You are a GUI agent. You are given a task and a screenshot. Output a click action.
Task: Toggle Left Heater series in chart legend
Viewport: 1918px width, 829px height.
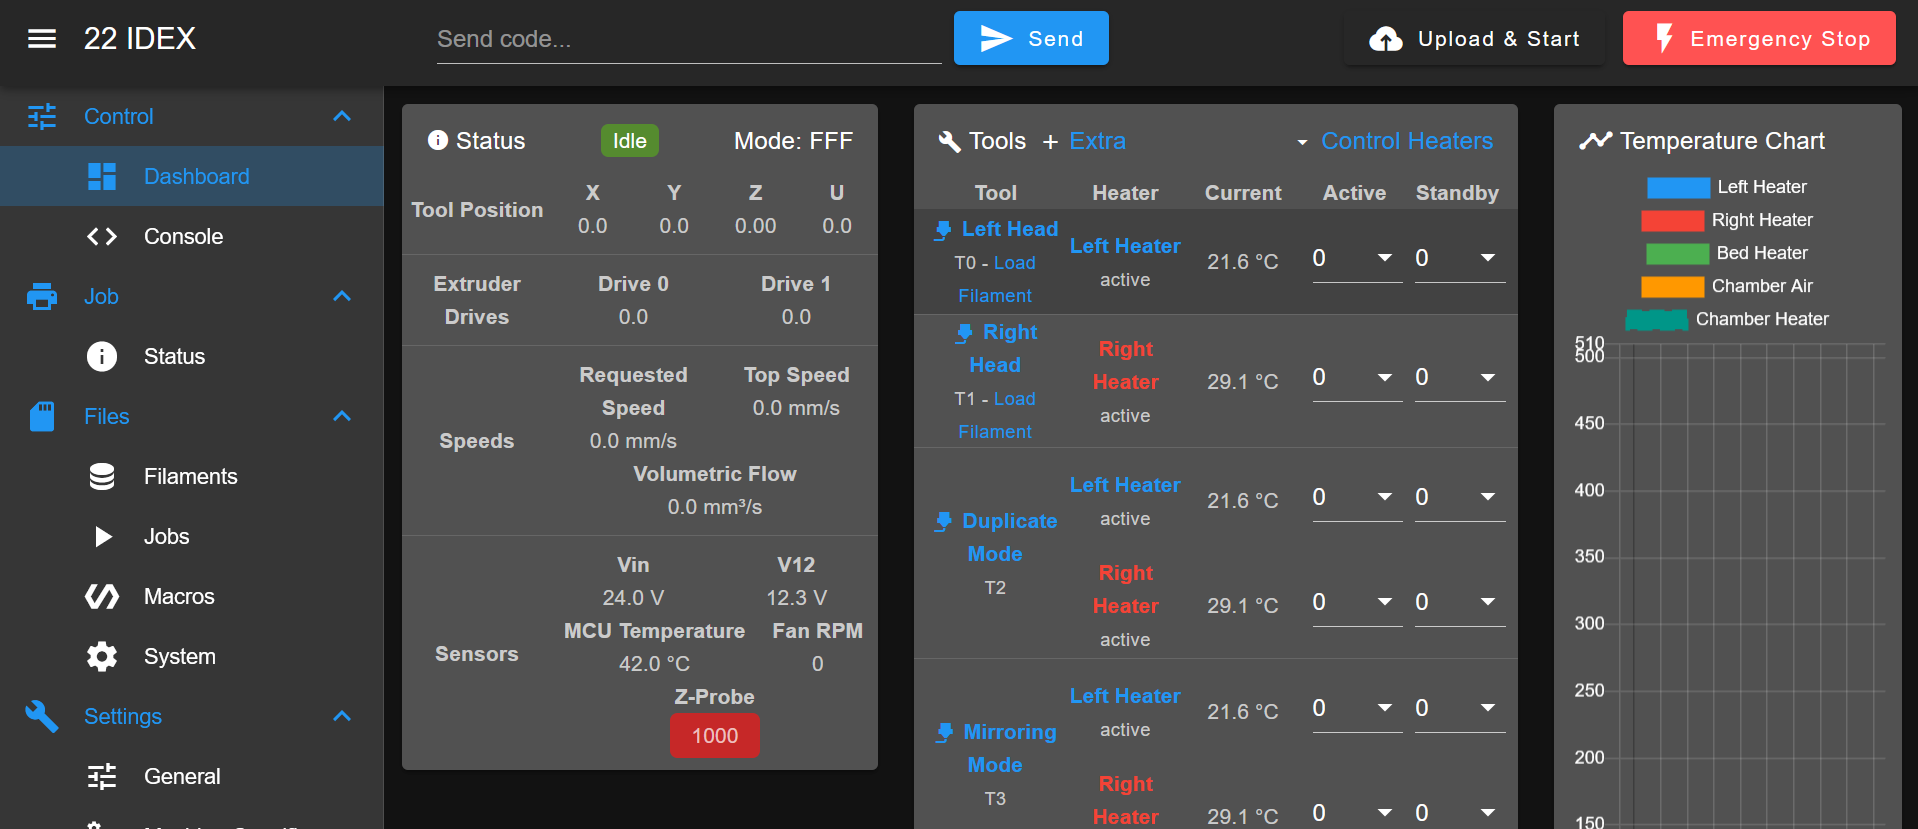(1761, 187)
